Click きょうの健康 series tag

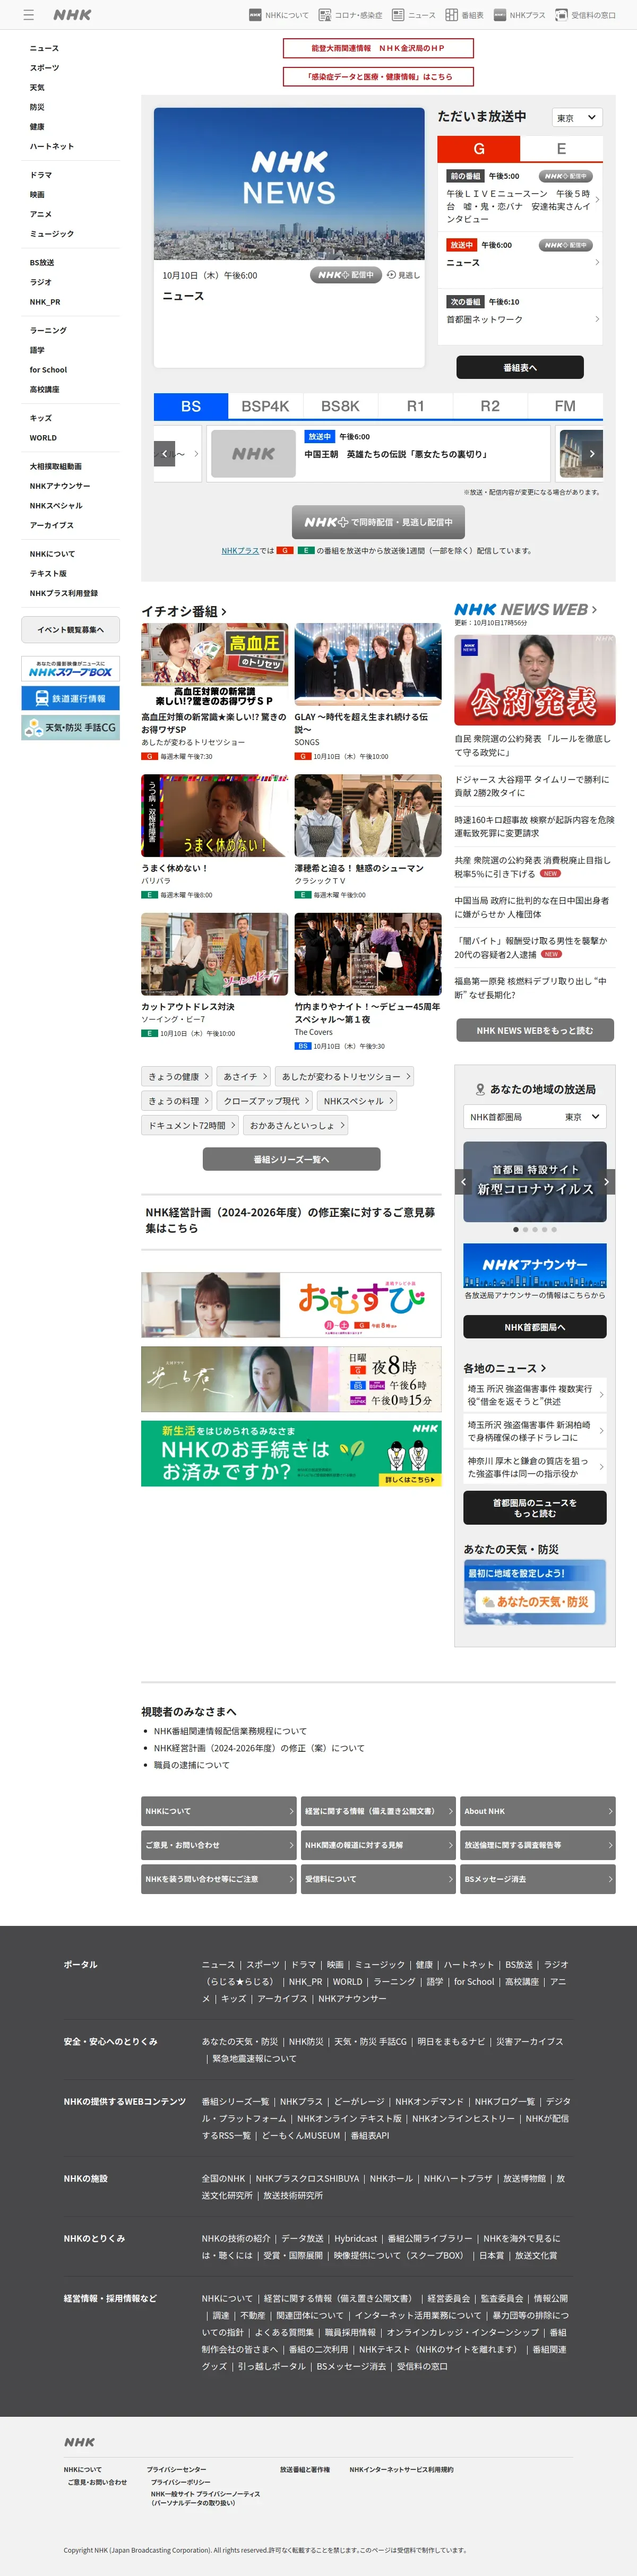click(x=177, y=1077)
